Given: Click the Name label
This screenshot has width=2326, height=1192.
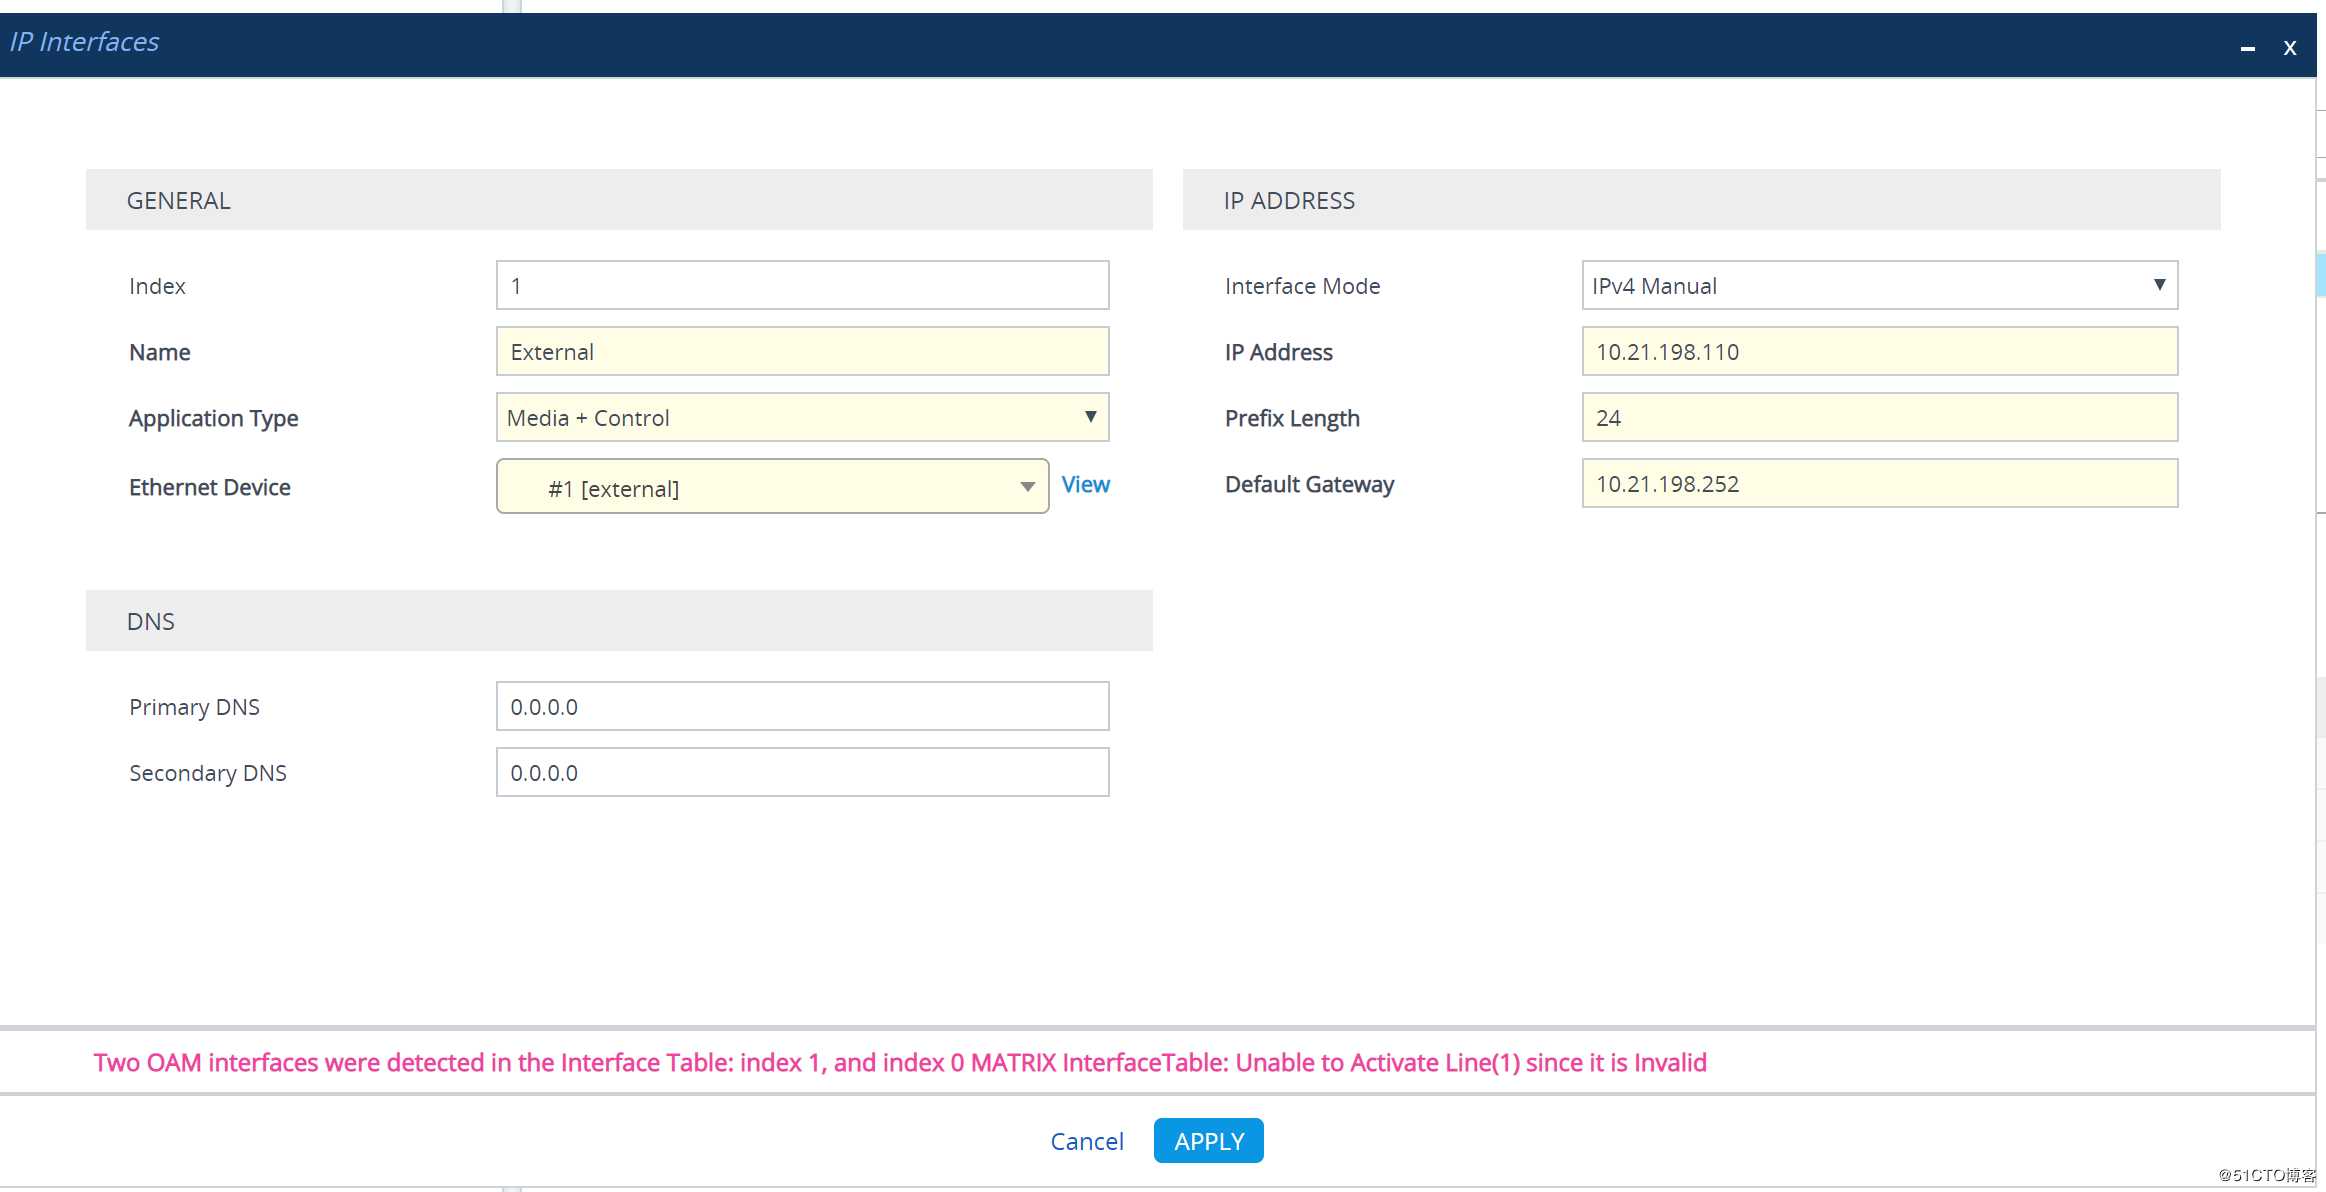Looking at the screenshot, I should pos(159,352).
